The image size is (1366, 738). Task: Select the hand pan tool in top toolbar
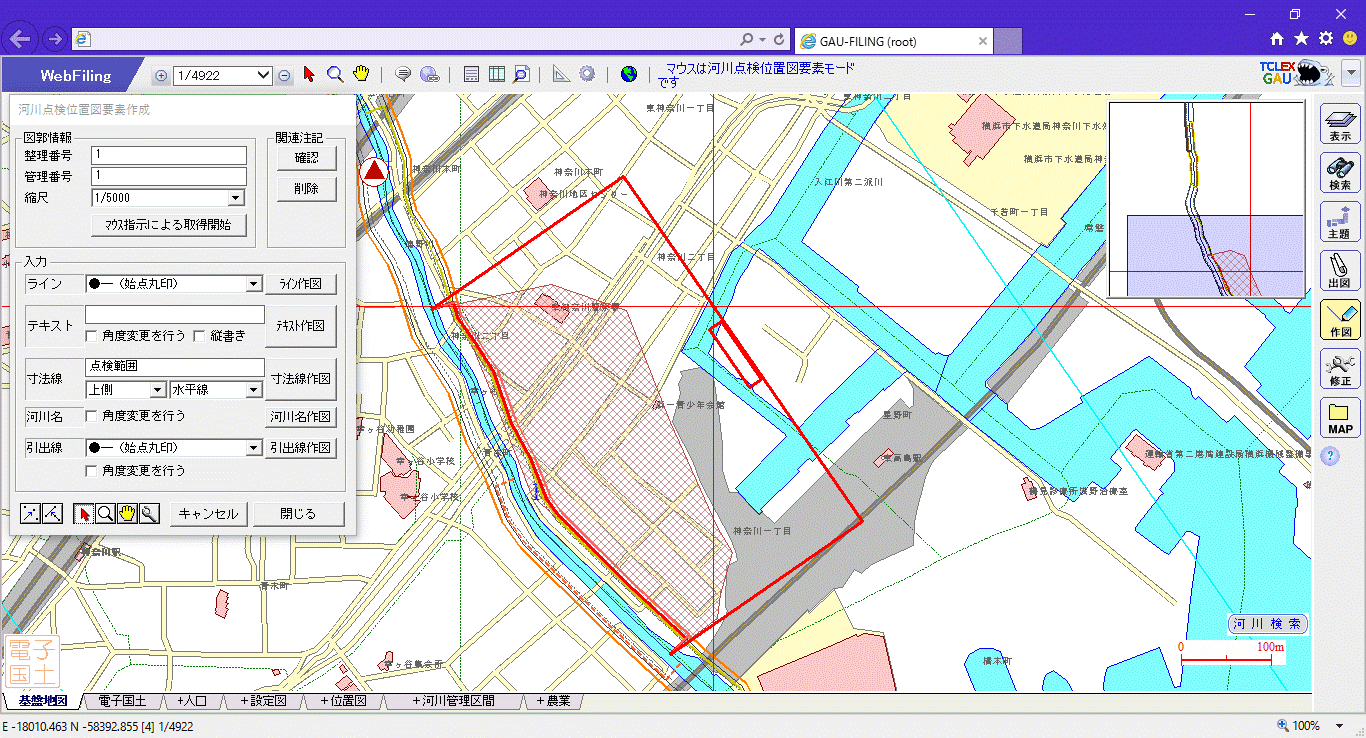(x=361, y=74)
